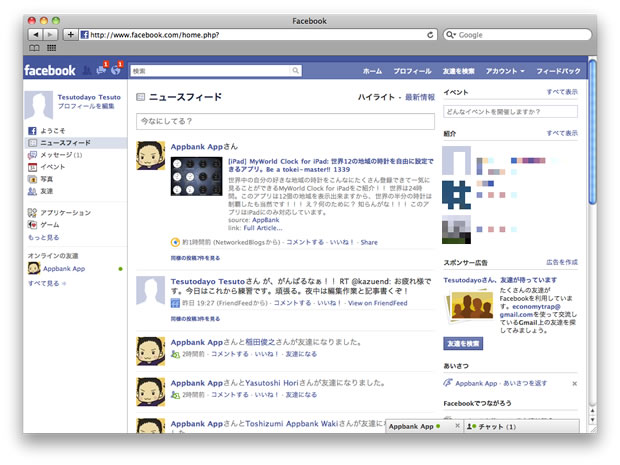The width and height of the screenshot is (620, 465).
Task: Click Appbank App avatar on the MyWorld Clock post
Action: 151,156
